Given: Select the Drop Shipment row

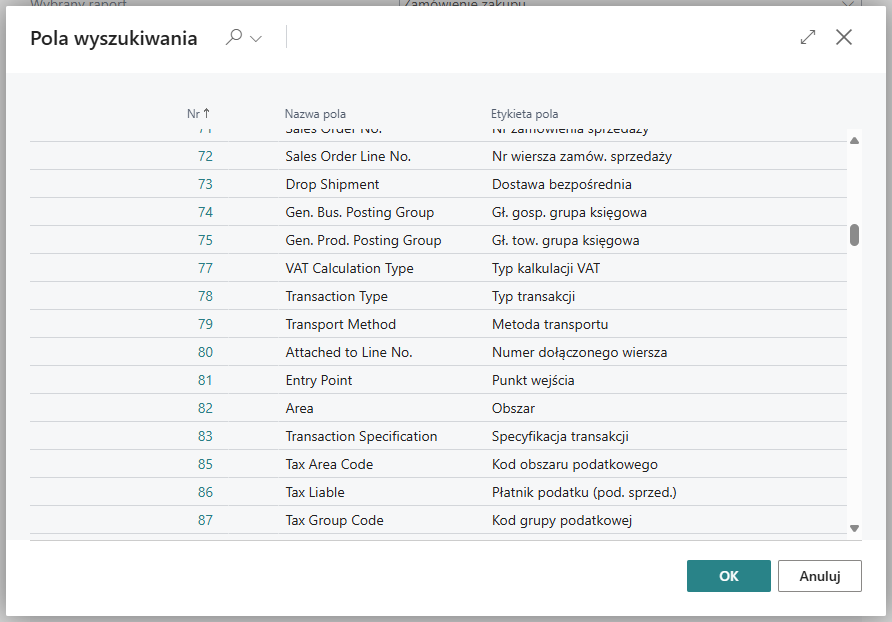Looking at the screenshot, I should pyautogui.click(x=332, y=184).
